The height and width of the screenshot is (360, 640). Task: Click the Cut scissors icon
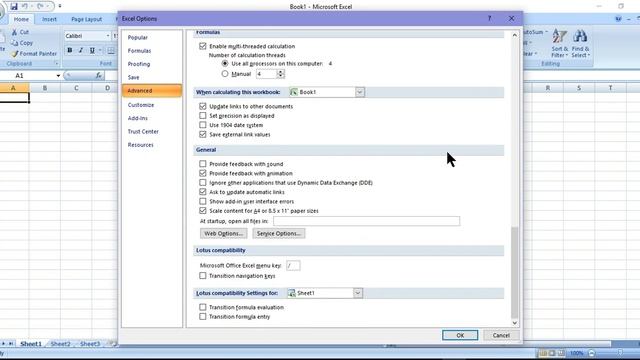coord(14,32)
